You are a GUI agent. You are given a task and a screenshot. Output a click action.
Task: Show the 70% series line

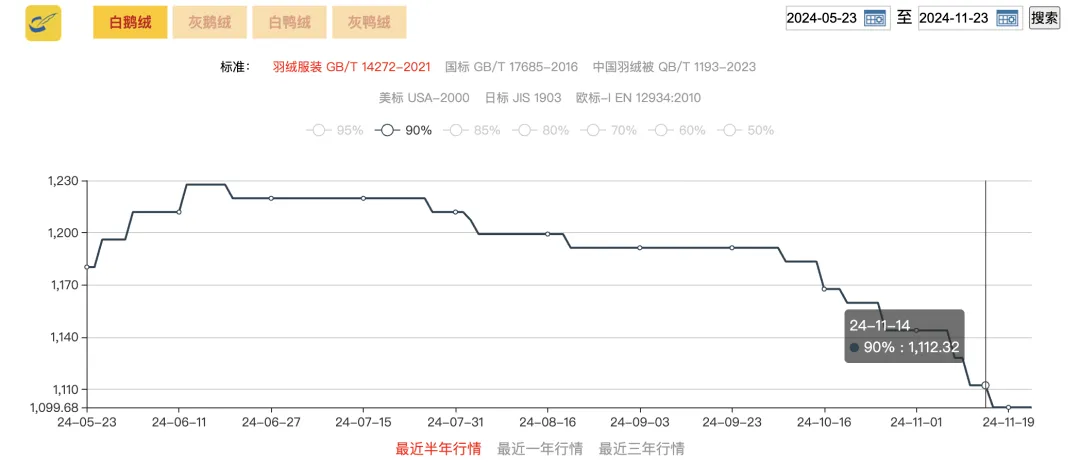[x=608, y=130]
